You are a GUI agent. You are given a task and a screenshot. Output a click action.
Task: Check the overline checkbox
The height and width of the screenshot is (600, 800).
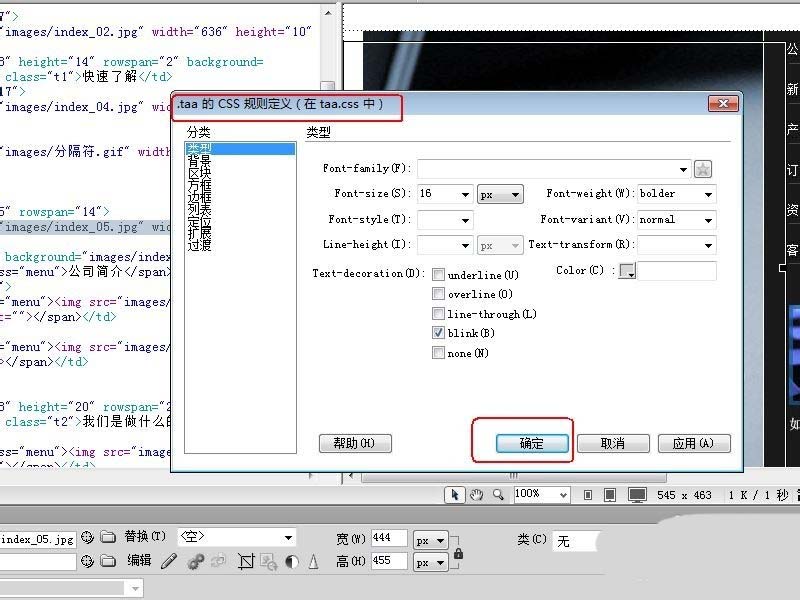(x=438, y=294)
